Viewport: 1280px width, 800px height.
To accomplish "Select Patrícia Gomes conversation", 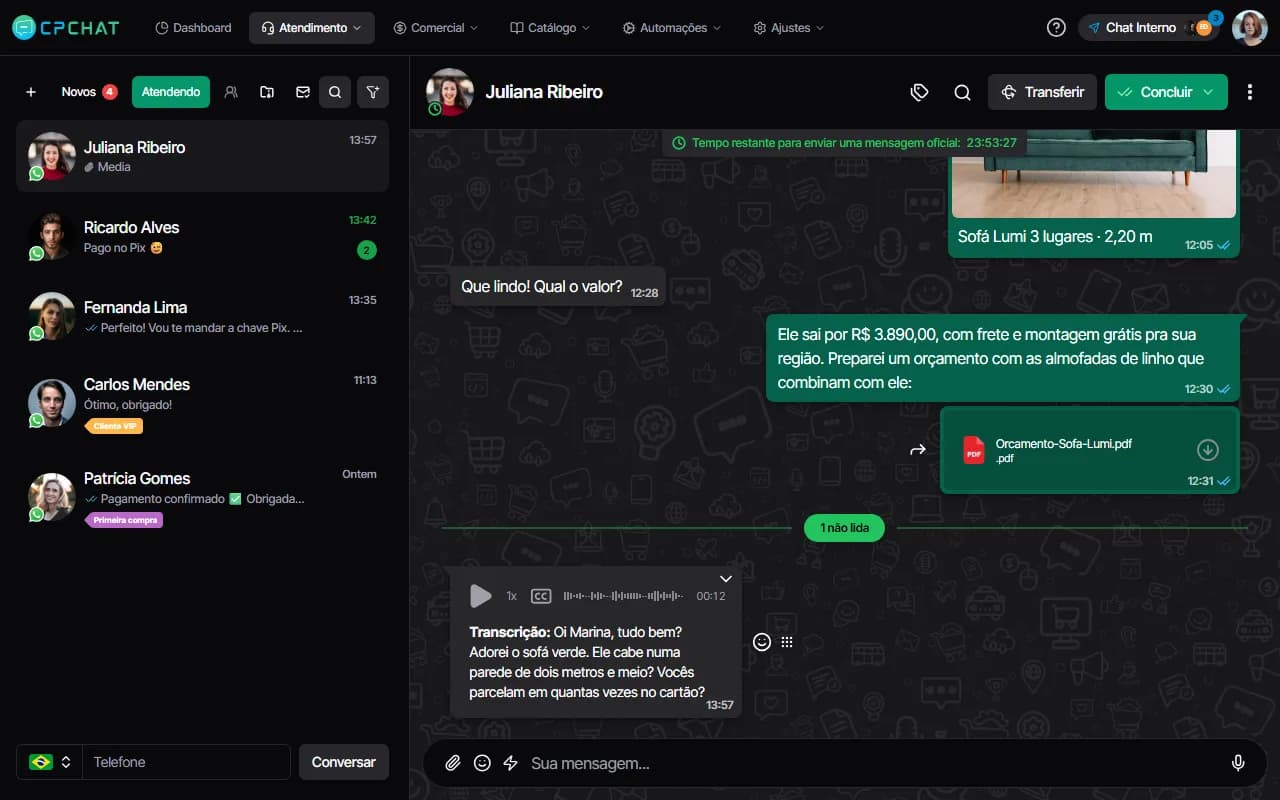I will pyautogui.click(x=202, y=498).
